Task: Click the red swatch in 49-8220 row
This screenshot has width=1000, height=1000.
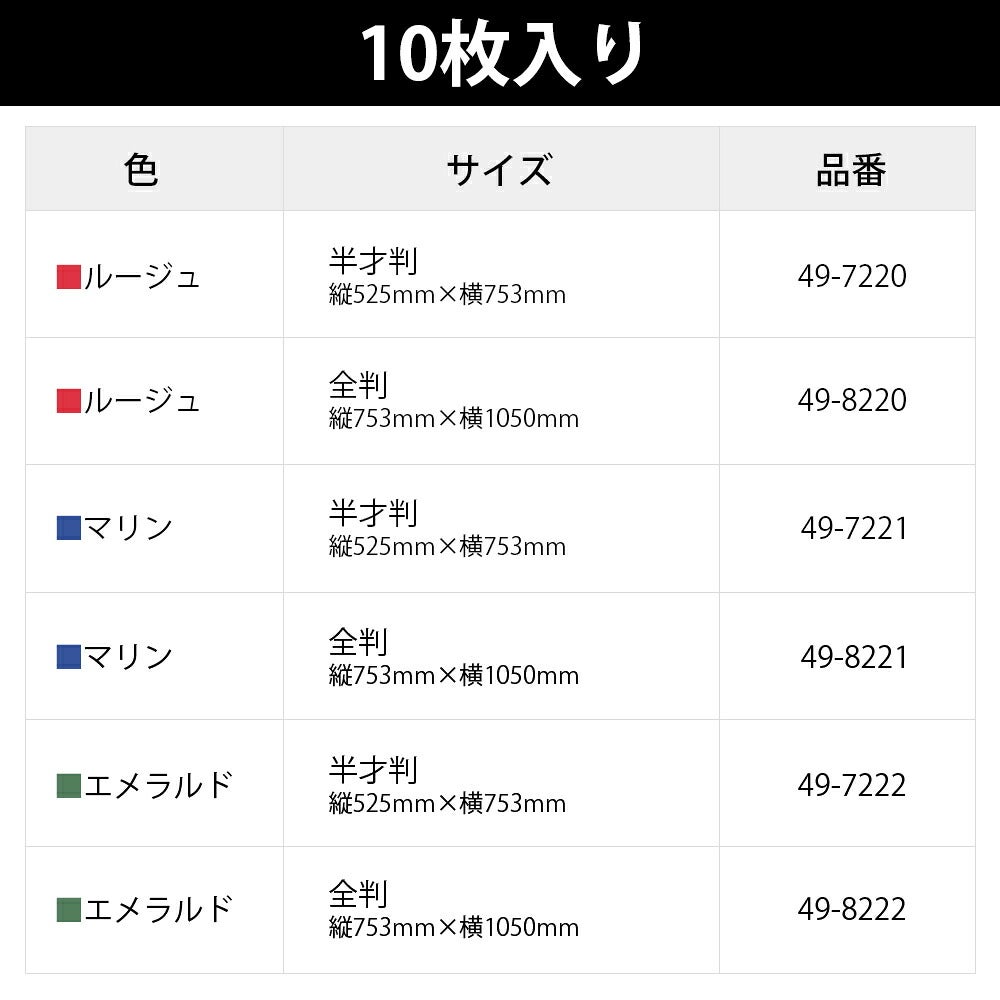Action: pyautogui.click(x=69, y=401)
